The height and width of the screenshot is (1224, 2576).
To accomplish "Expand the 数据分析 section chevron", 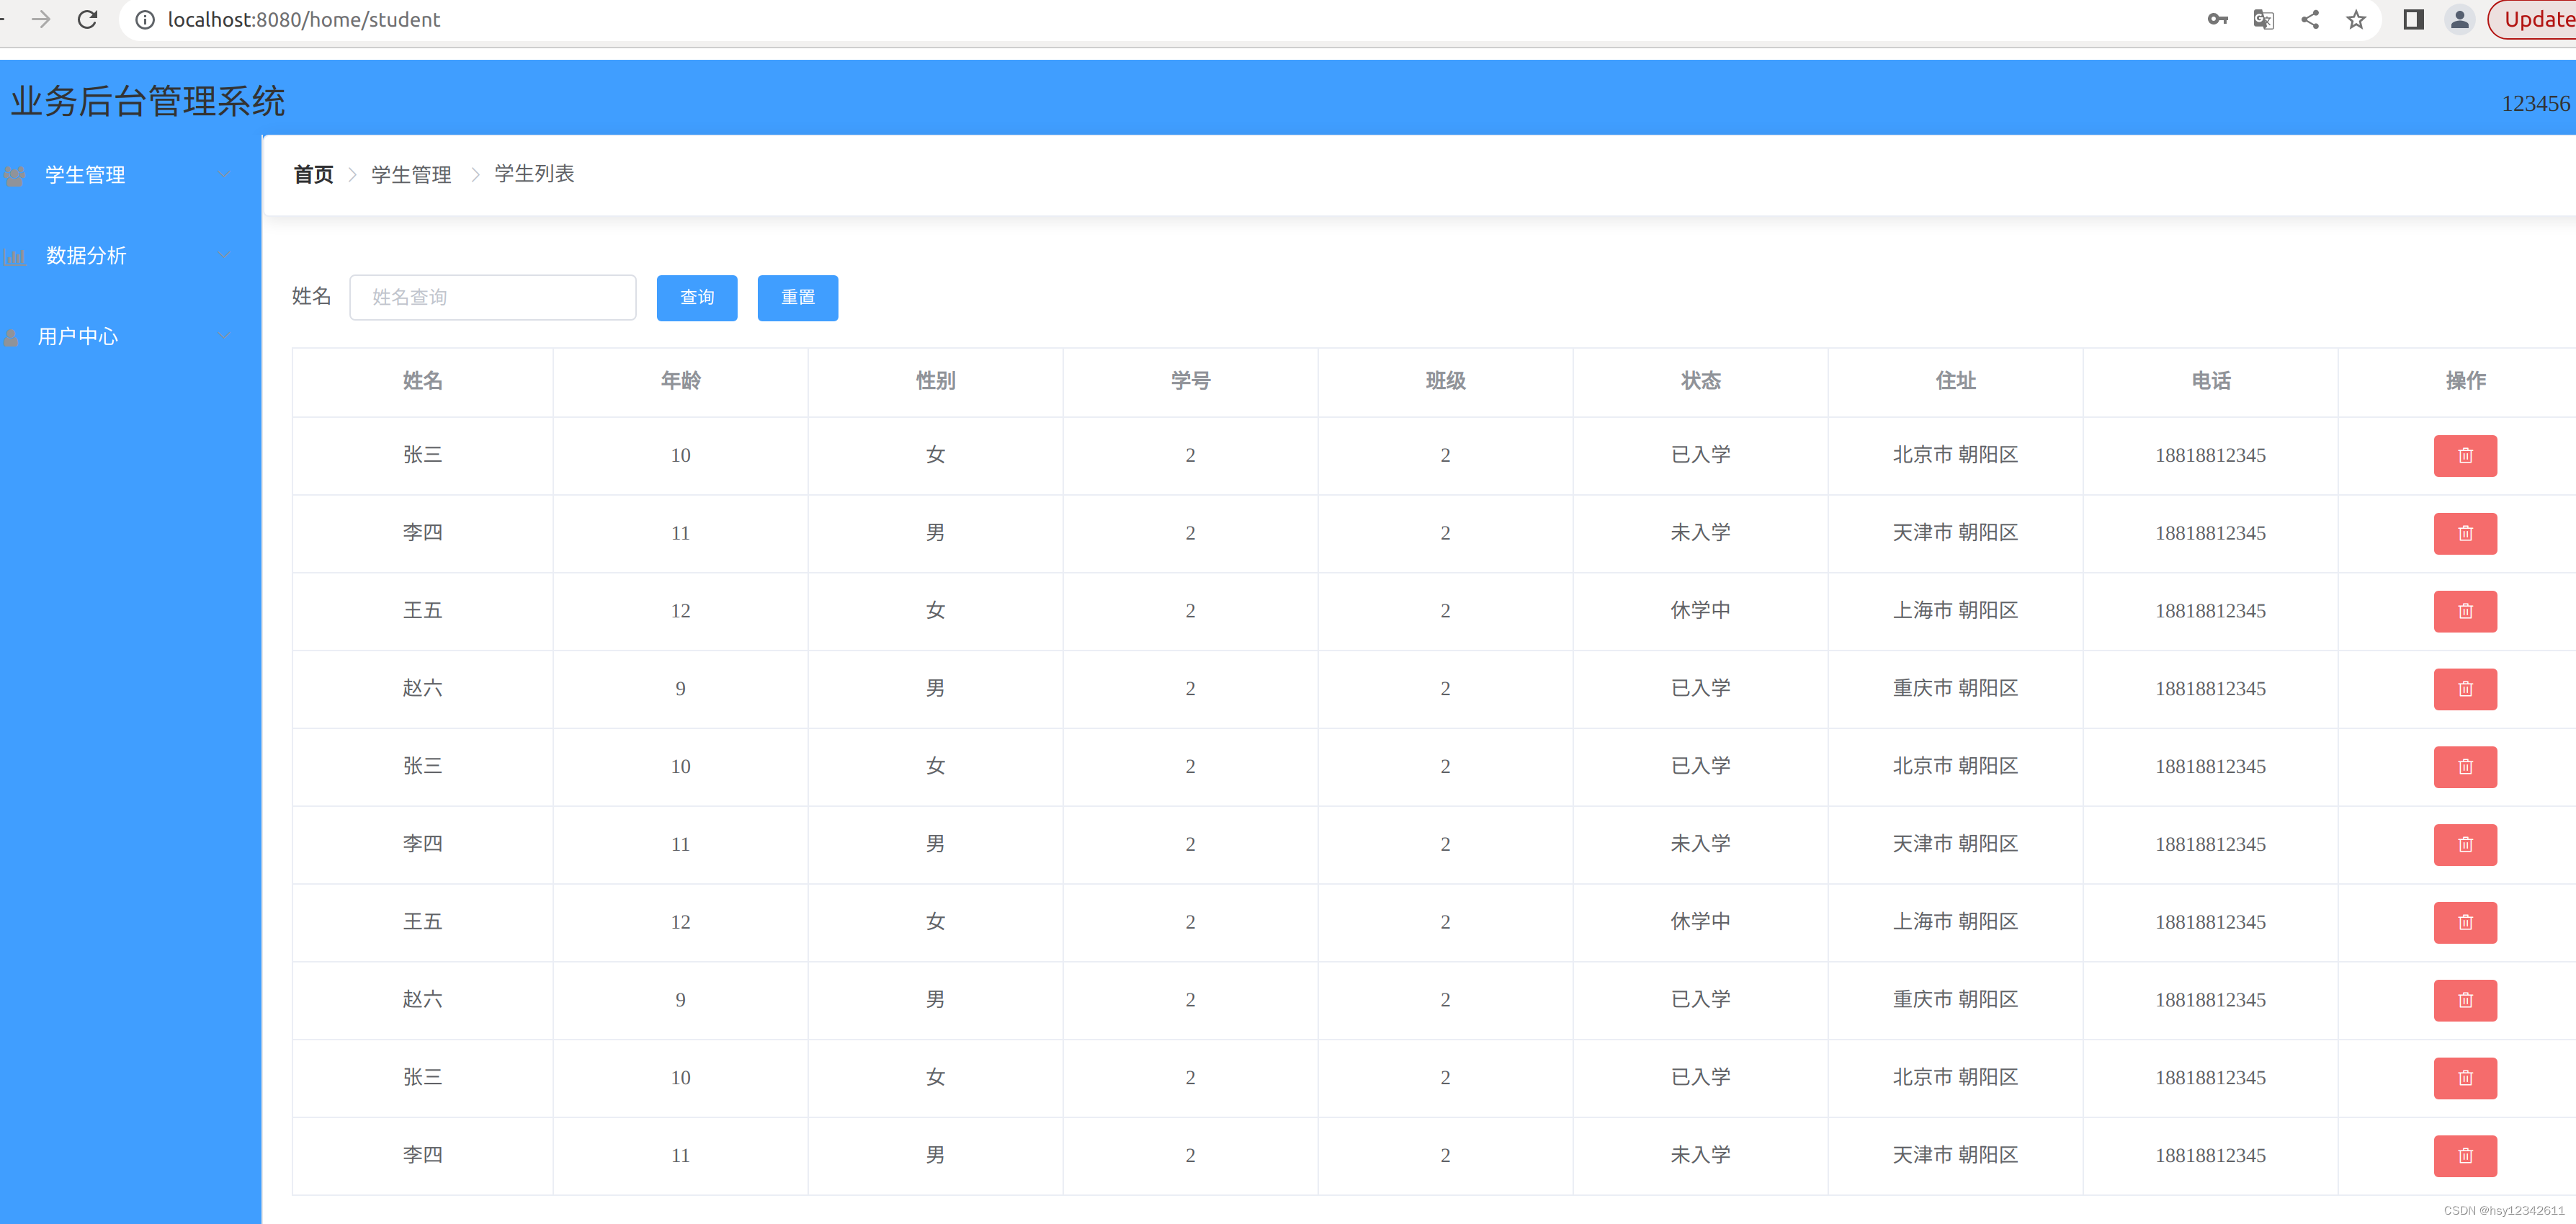I will [223, 256].
